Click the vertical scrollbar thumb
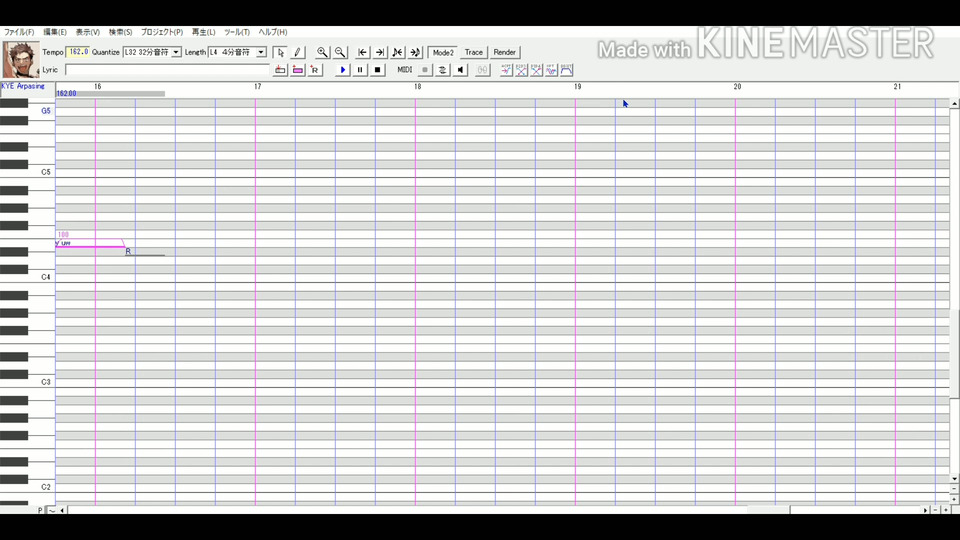Screen dimensions: 960x540 954,353
